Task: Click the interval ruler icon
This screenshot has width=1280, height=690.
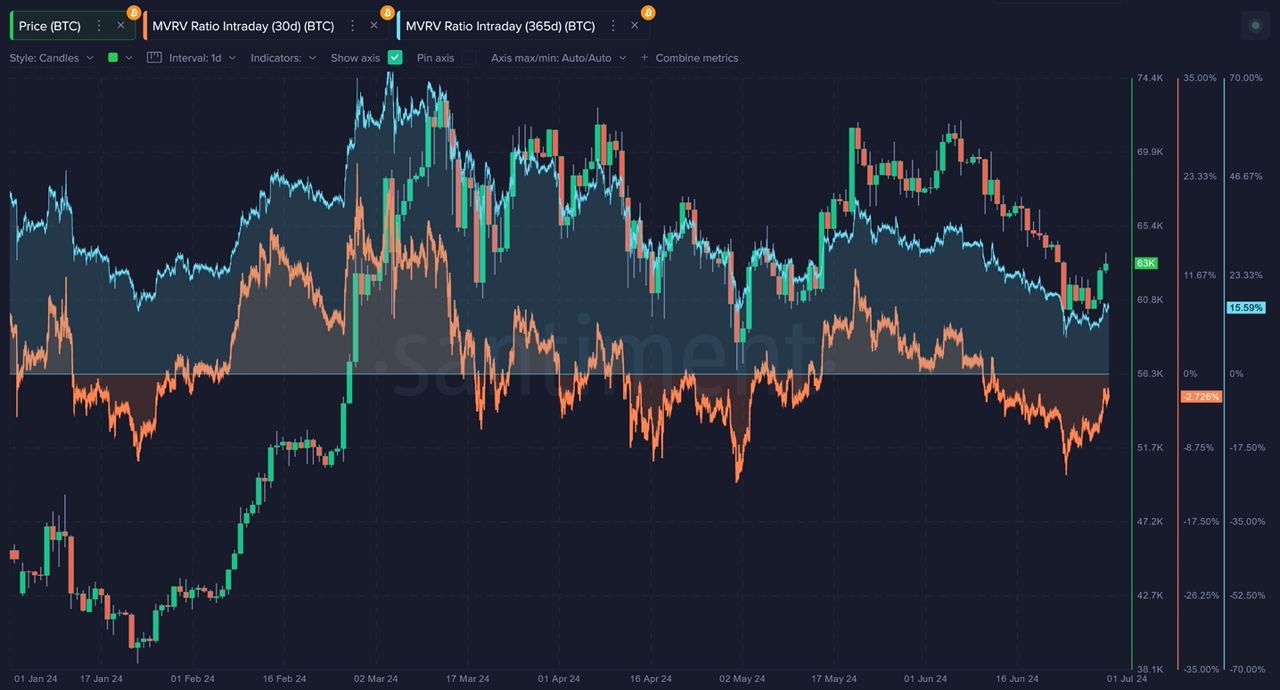Action: [x=154, y=58]
